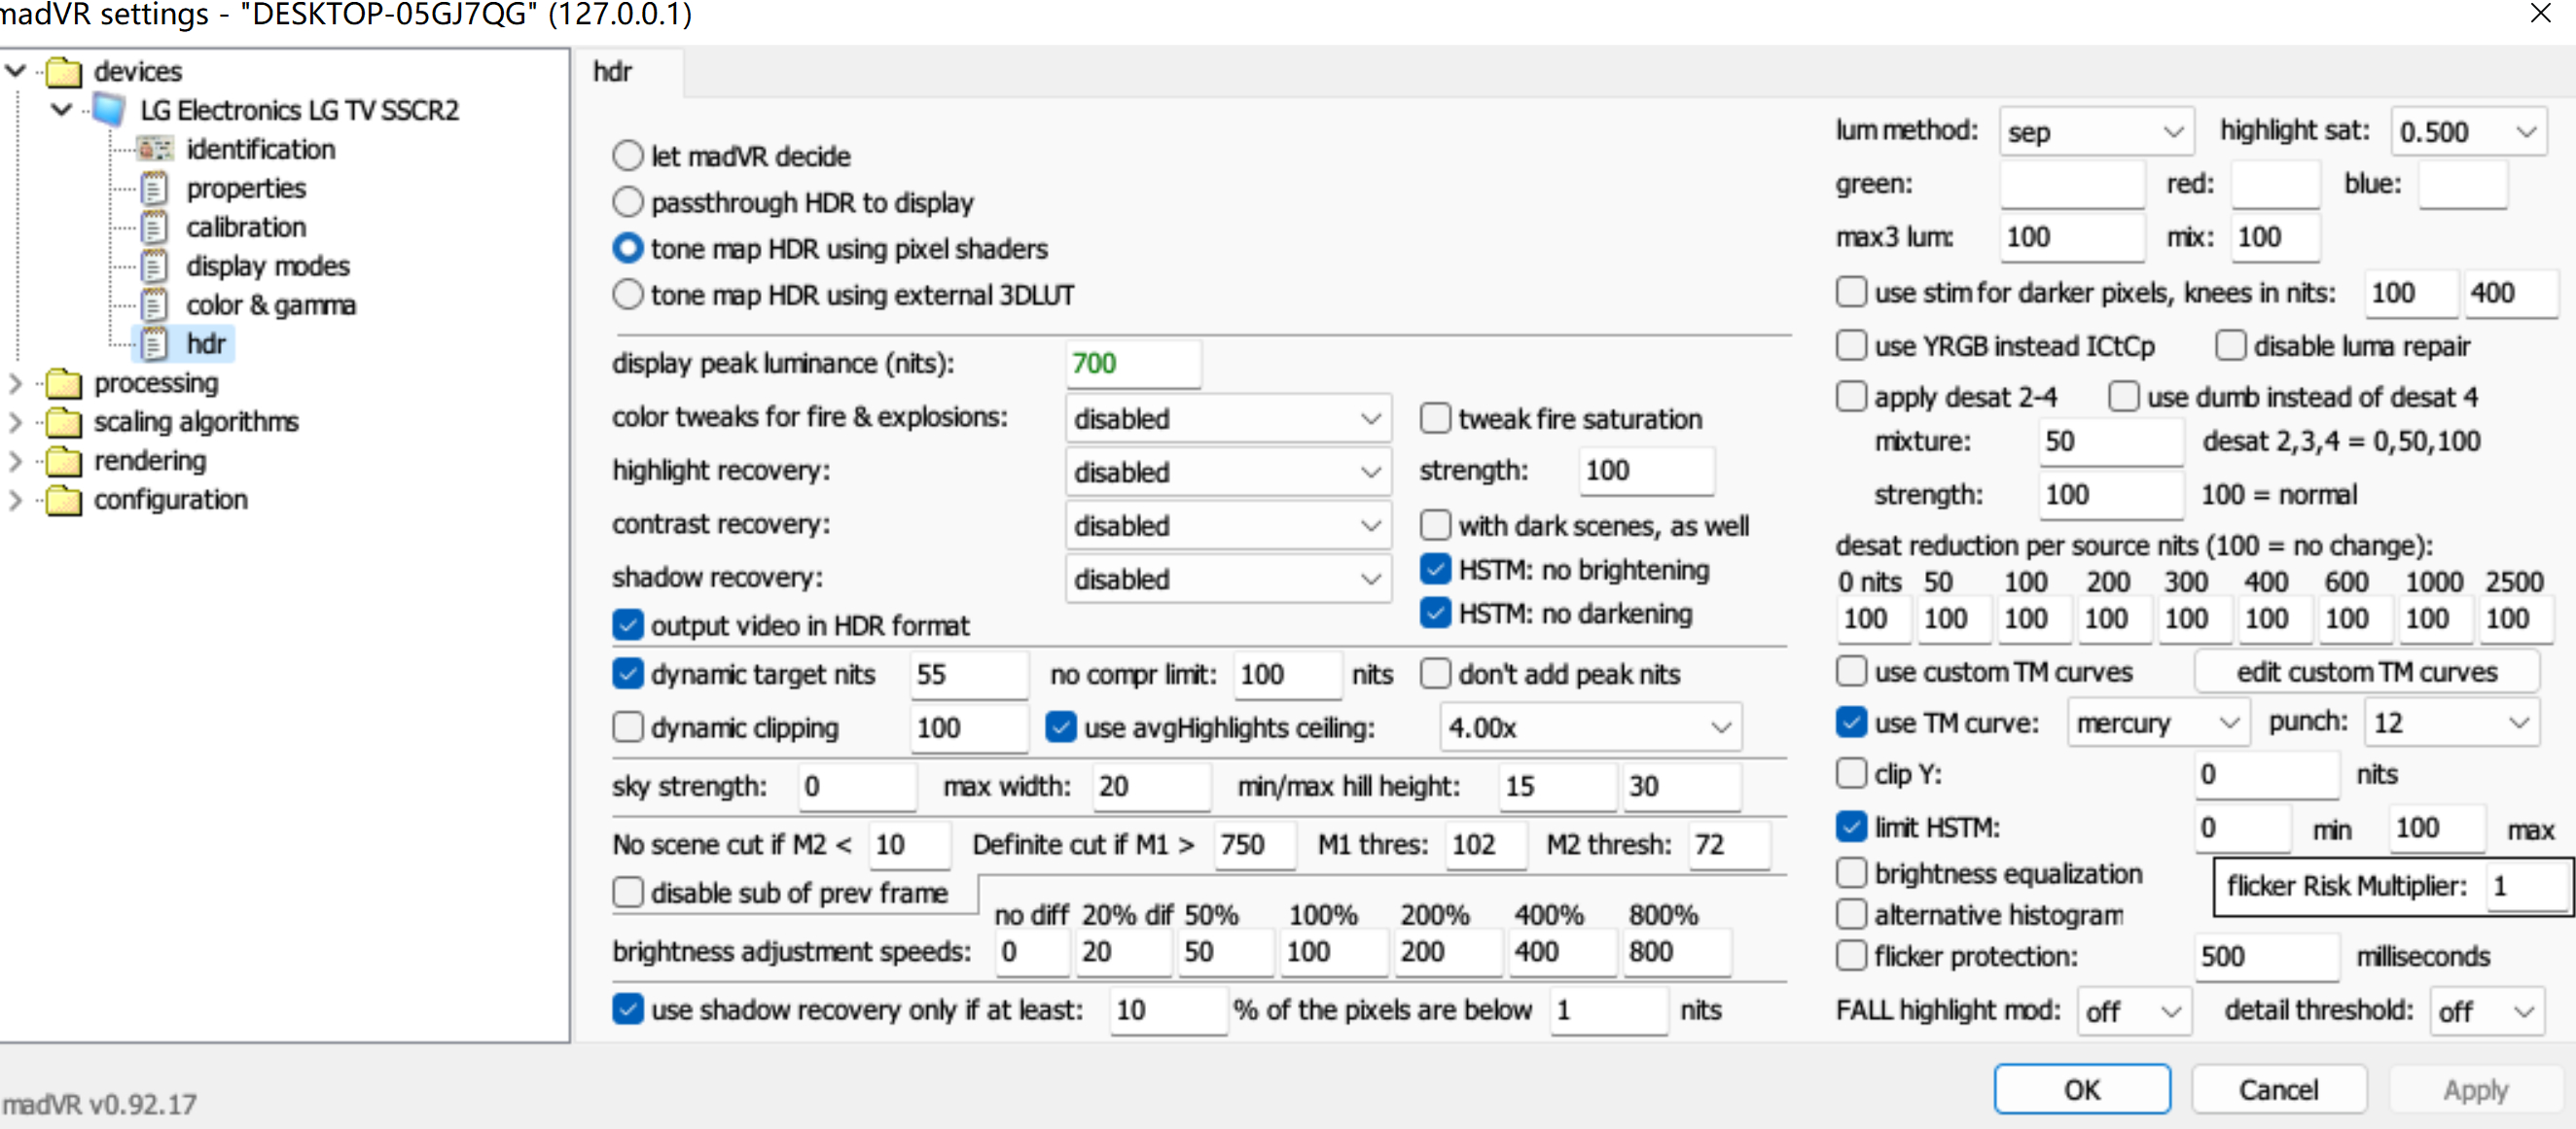Open the avgHighlights ceiling 4.00x dropdown
This screenshot has height=1129, width=2576.
[x=1589, y=727]
